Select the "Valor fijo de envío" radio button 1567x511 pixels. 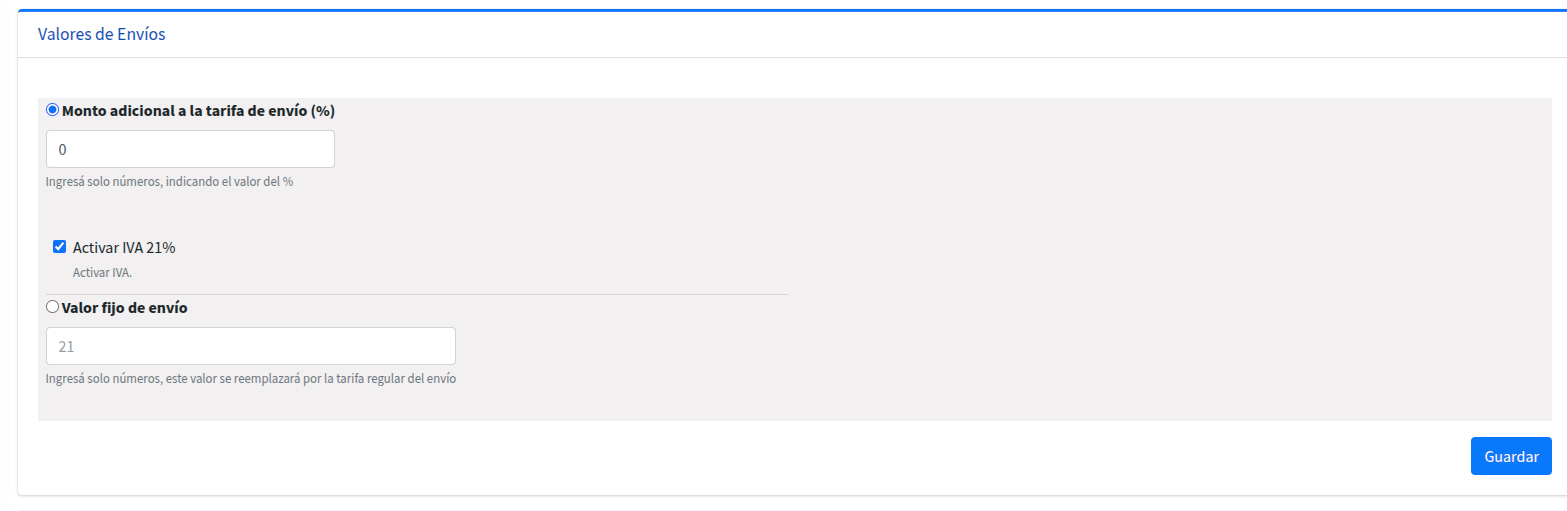point(53,307)
